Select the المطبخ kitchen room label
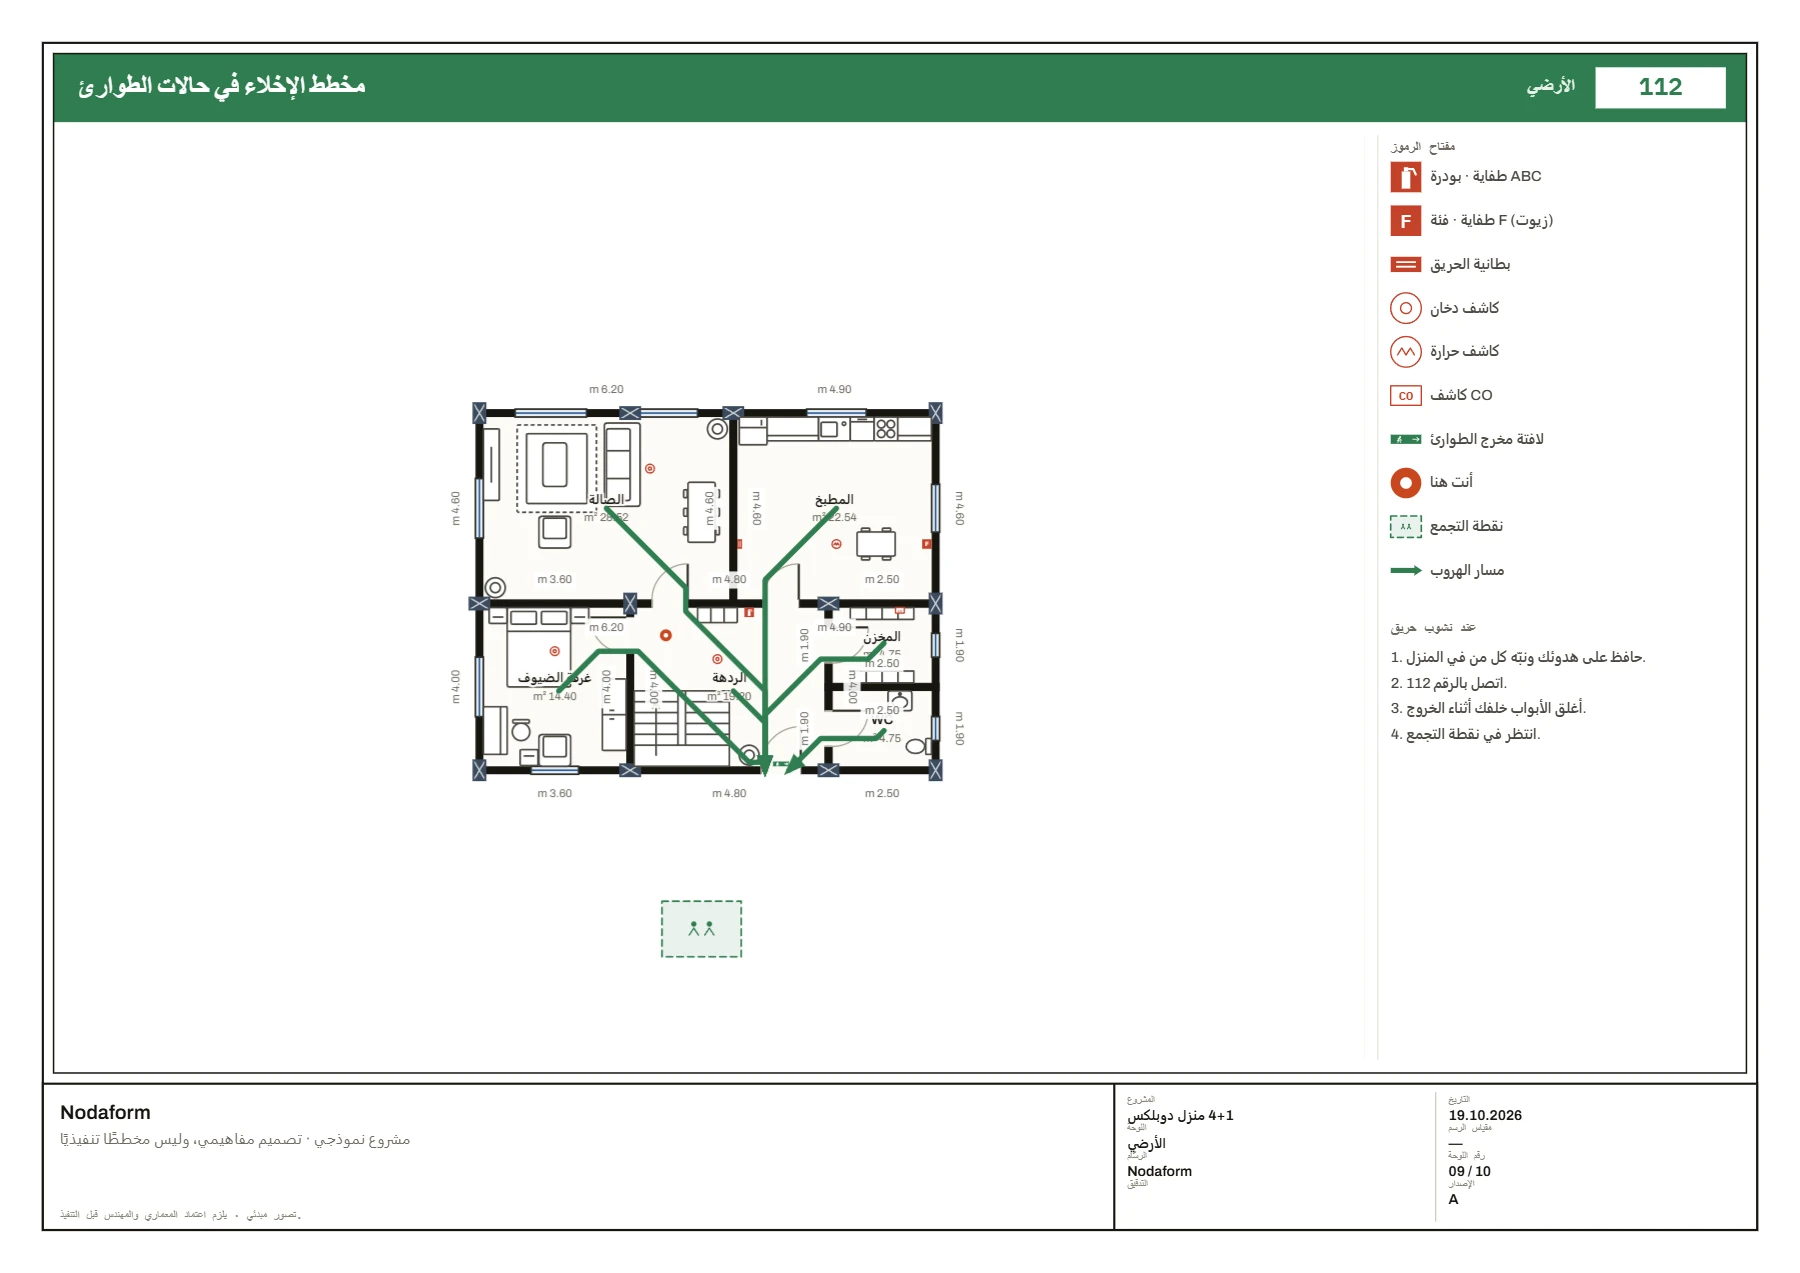1800x1273 pixels. tap(834, 500)
